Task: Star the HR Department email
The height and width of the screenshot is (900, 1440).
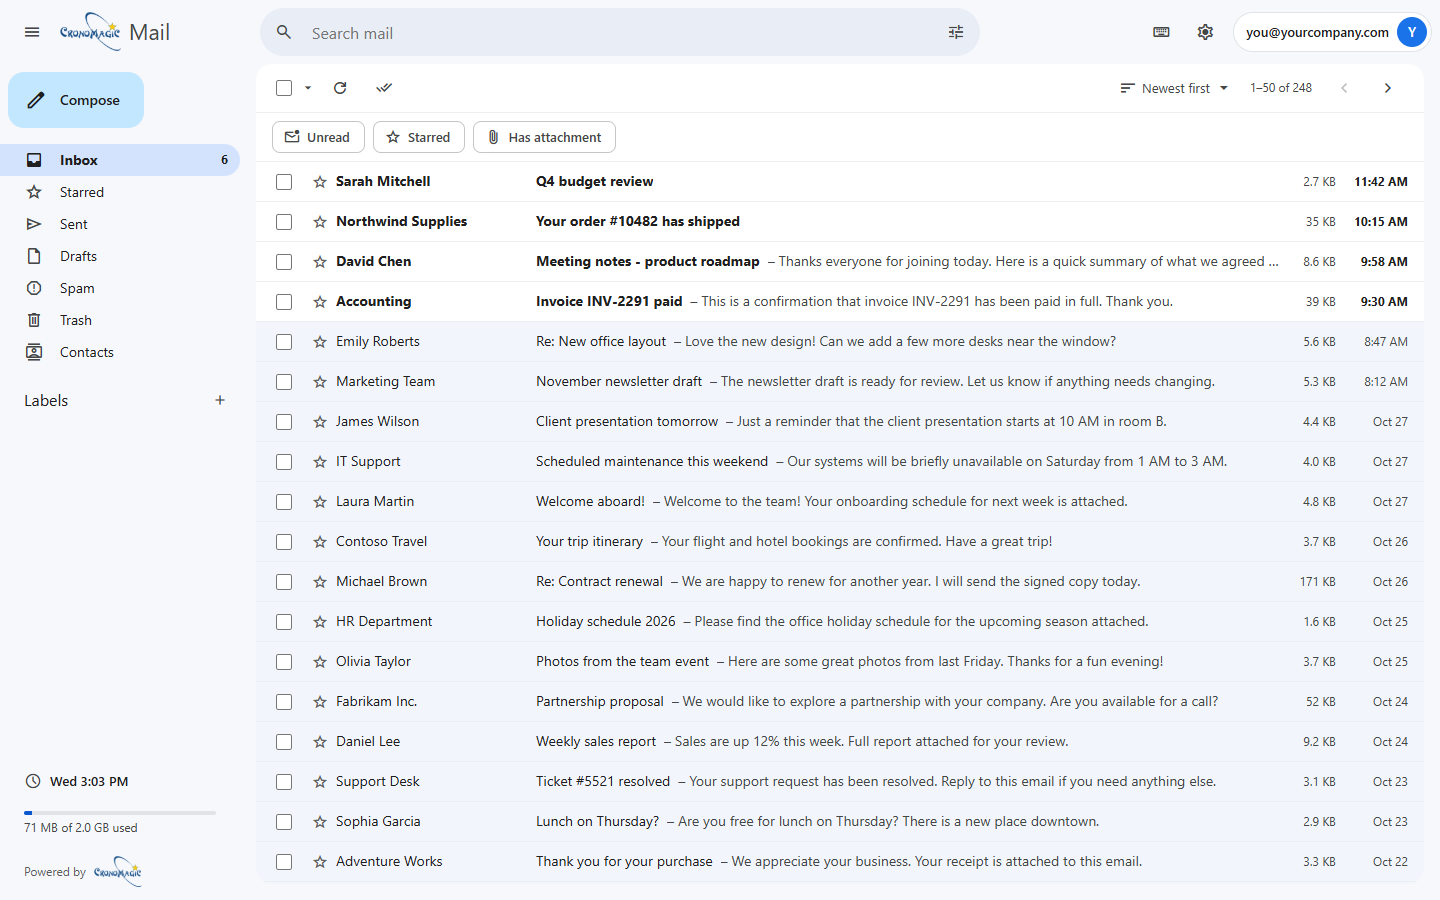Action: 320,622
